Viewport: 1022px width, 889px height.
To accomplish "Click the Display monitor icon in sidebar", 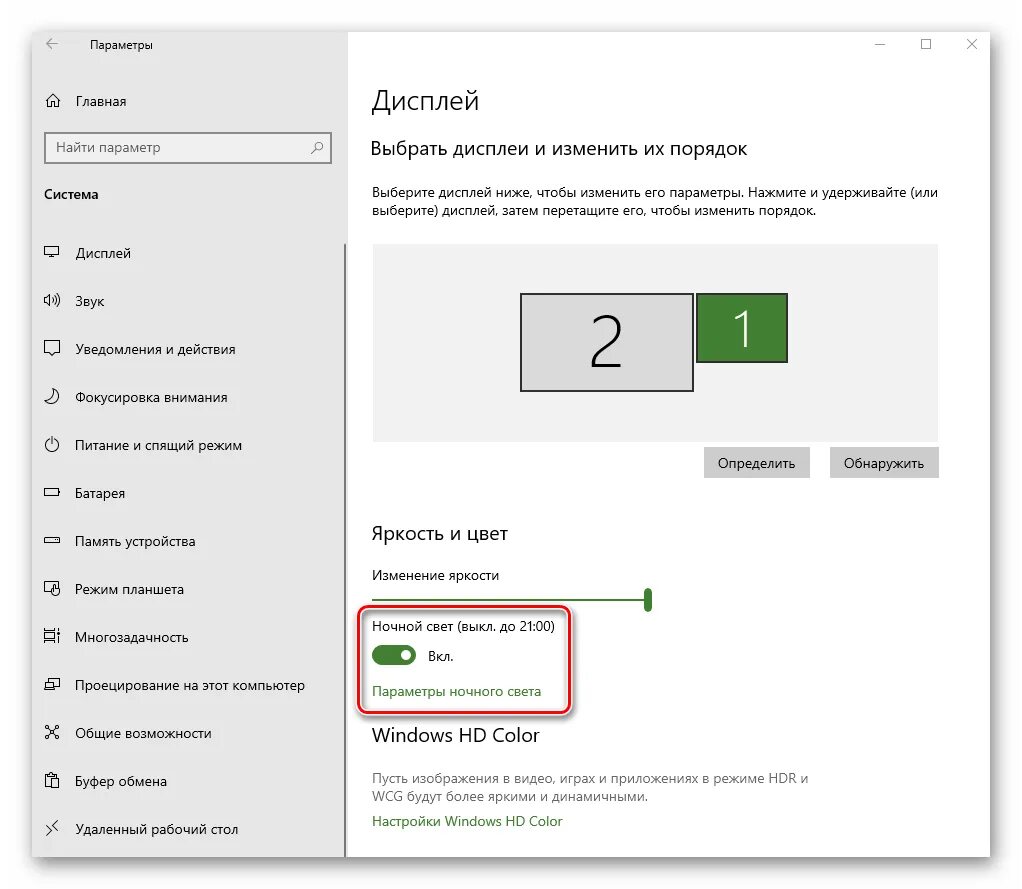I will pyautogui.click(x=51, y=252).
